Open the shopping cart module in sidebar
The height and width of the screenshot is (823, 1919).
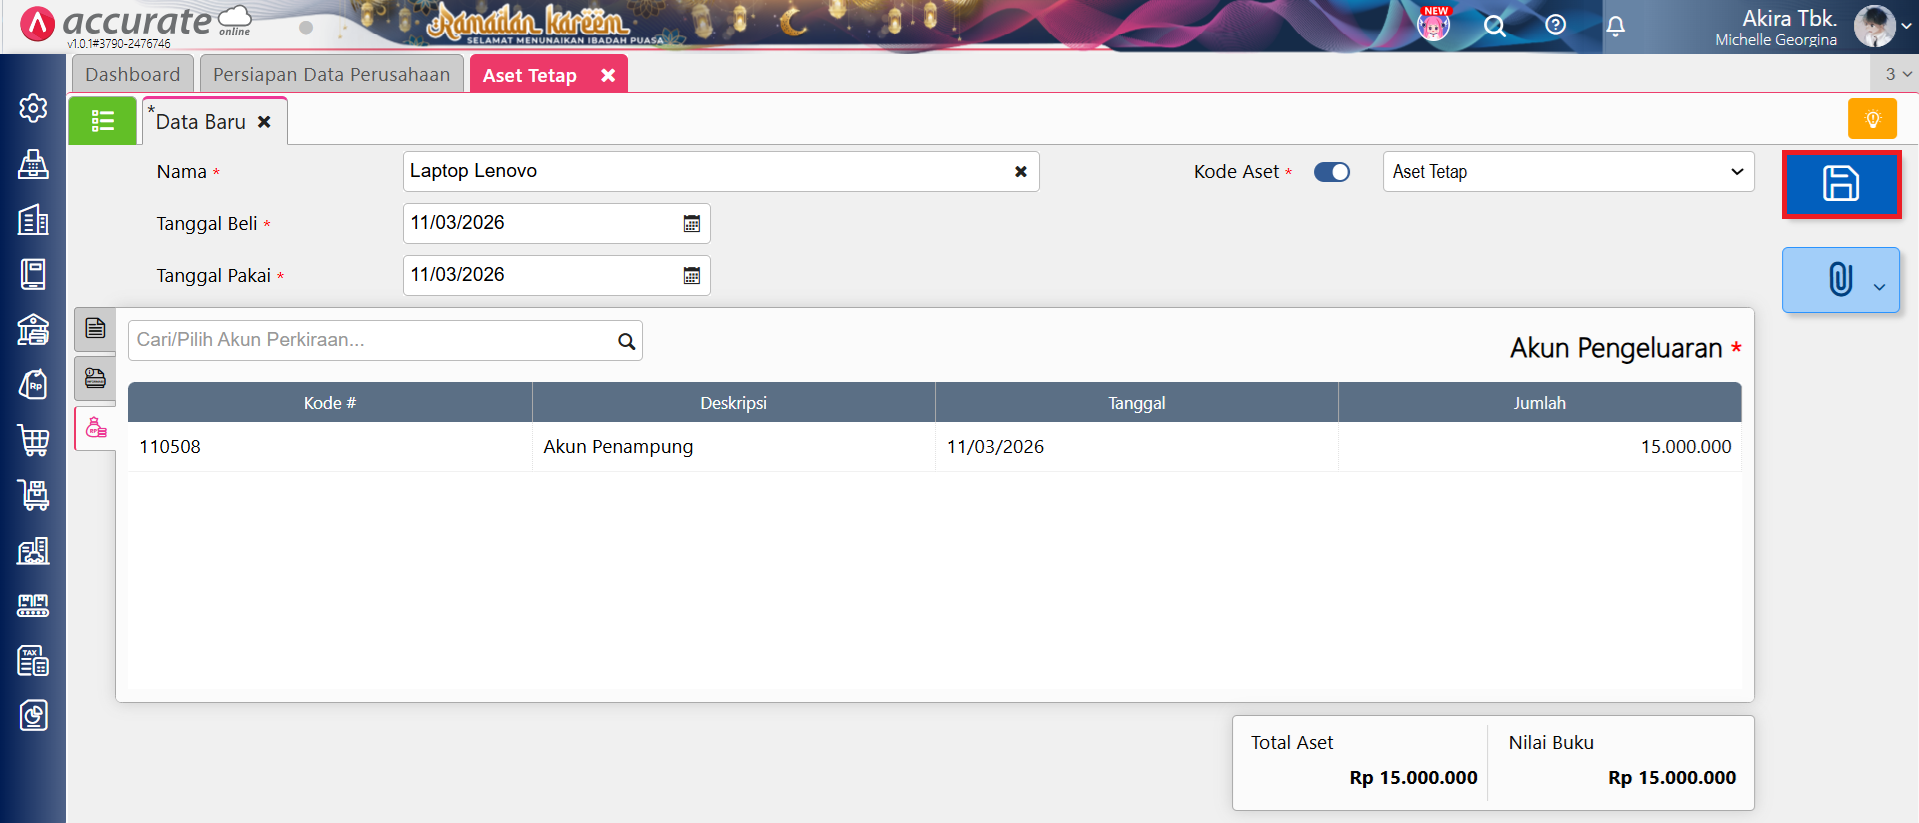point(33,440)
